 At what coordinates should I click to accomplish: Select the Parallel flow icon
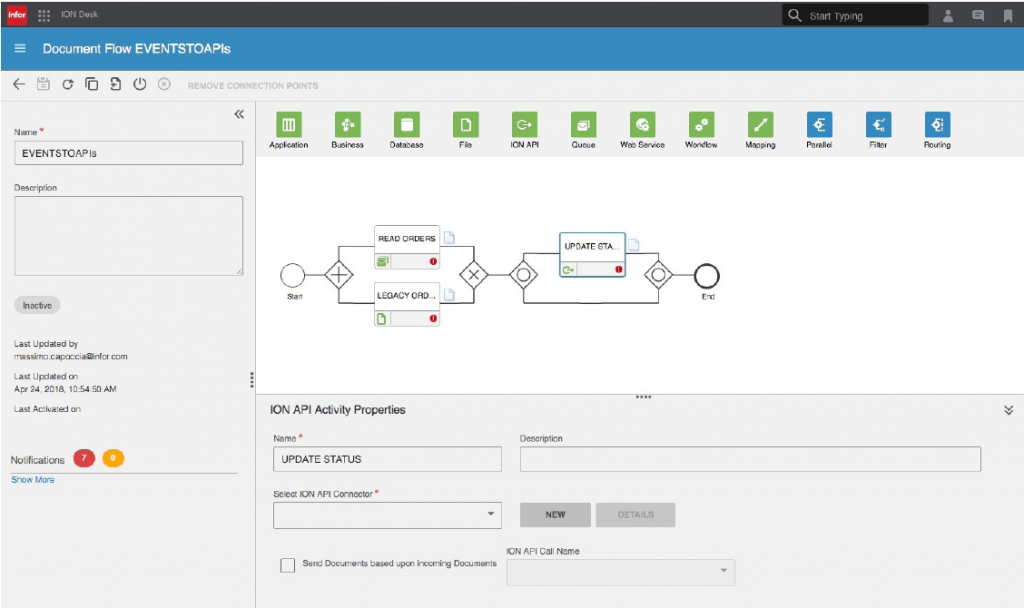coord(819,124)
